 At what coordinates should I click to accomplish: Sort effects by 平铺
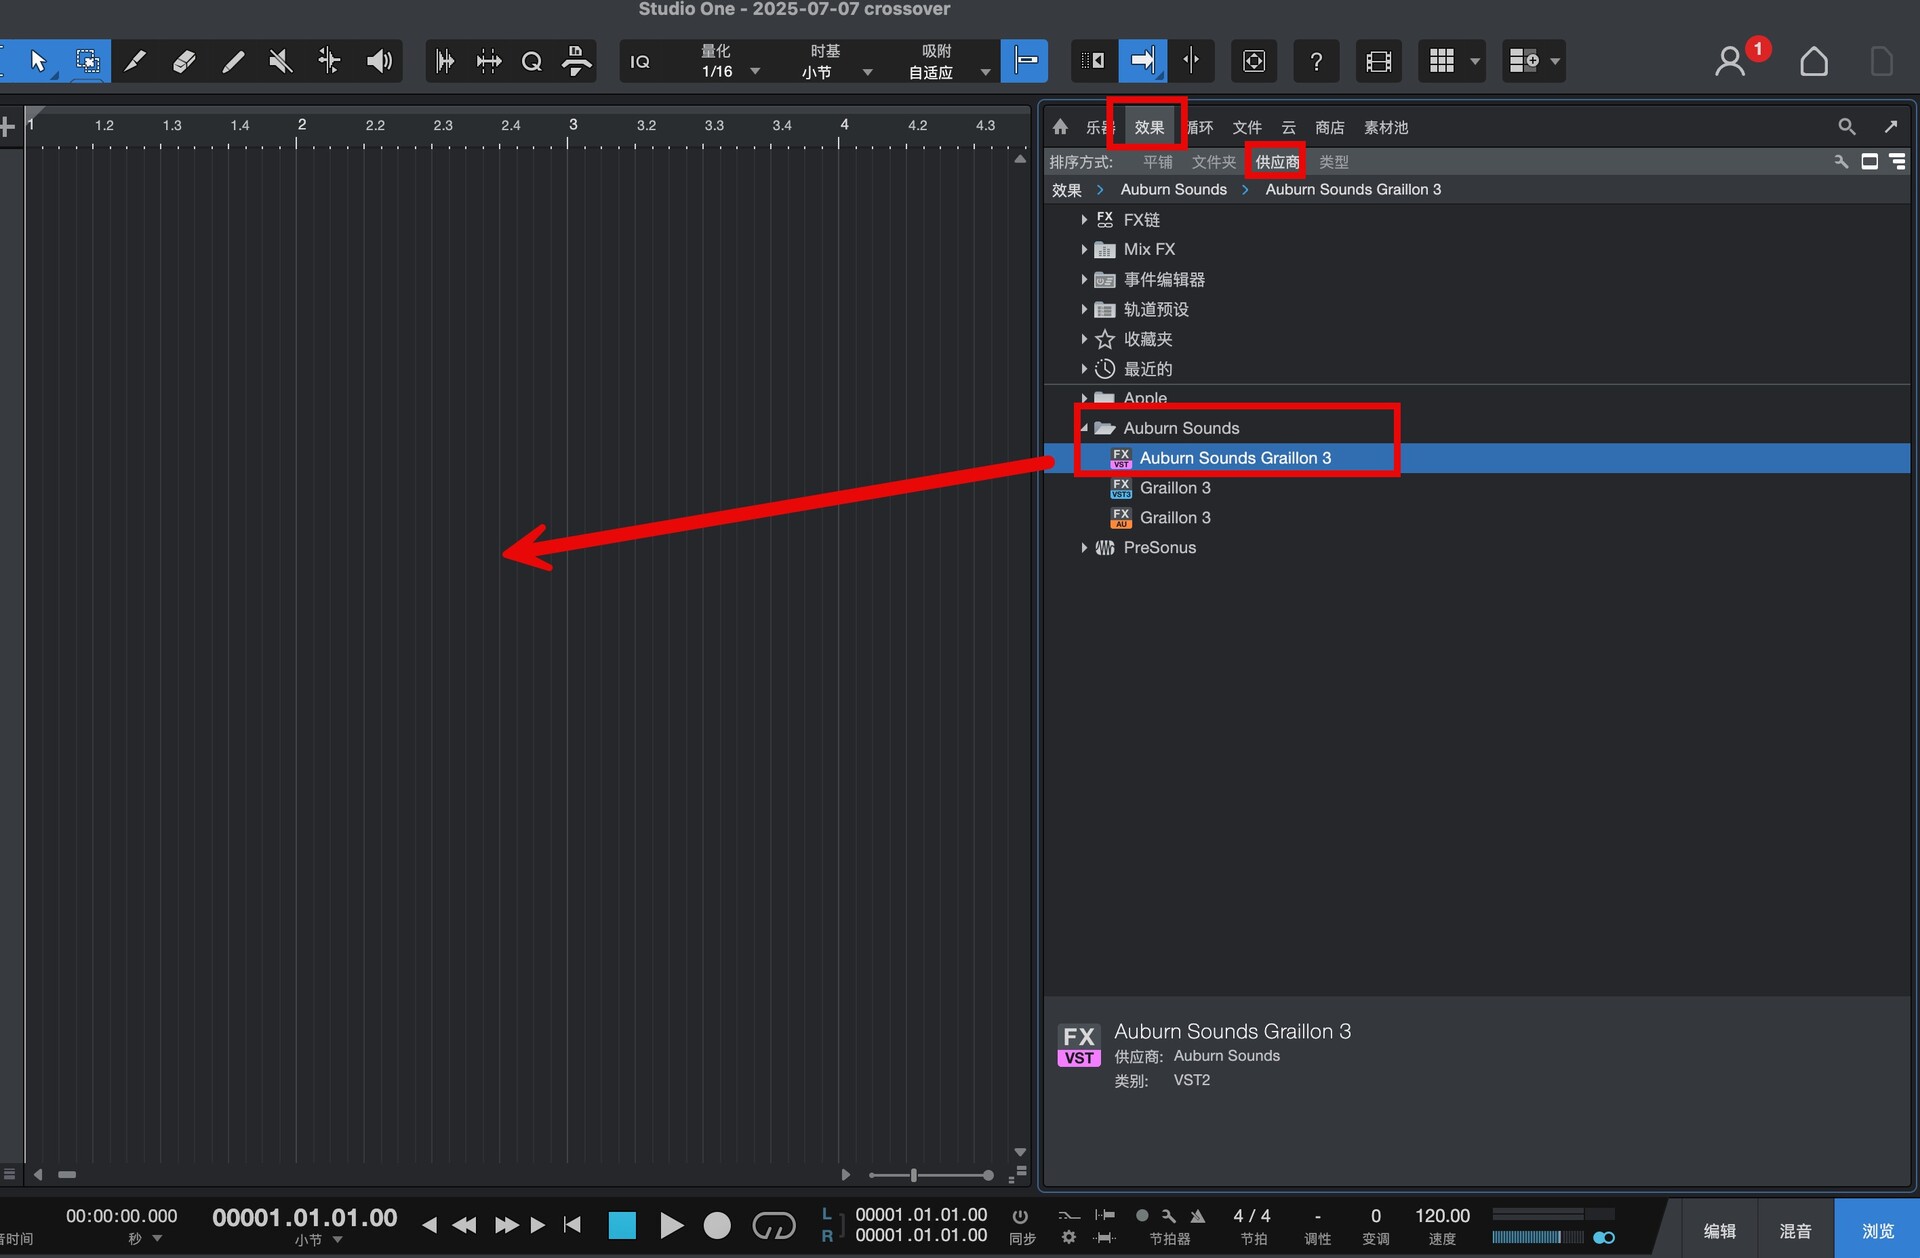point(1158,162)
